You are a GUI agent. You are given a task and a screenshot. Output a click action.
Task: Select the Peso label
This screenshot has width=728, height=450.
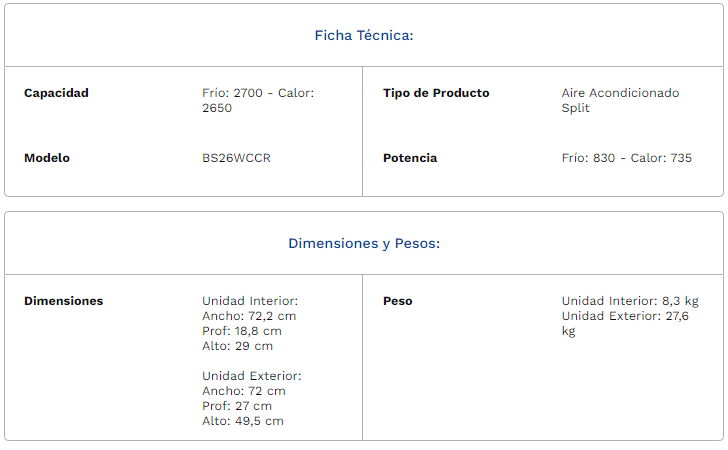(397, 301)
